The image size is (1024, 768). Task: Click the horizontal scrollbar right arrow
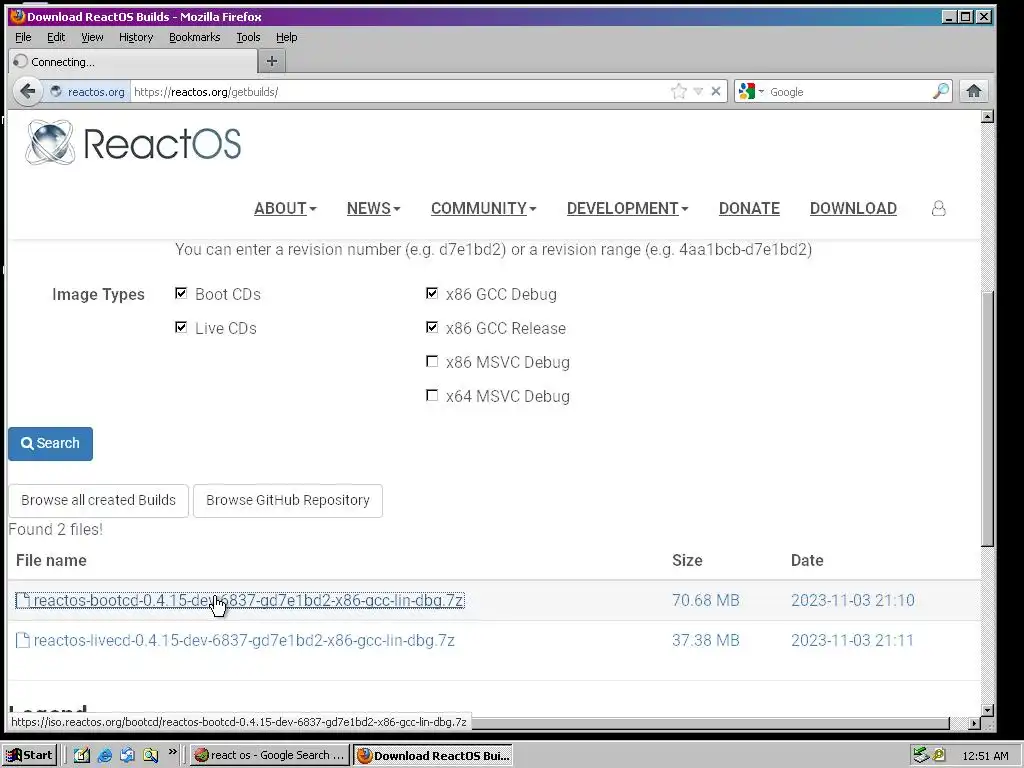tap(974, 723)
